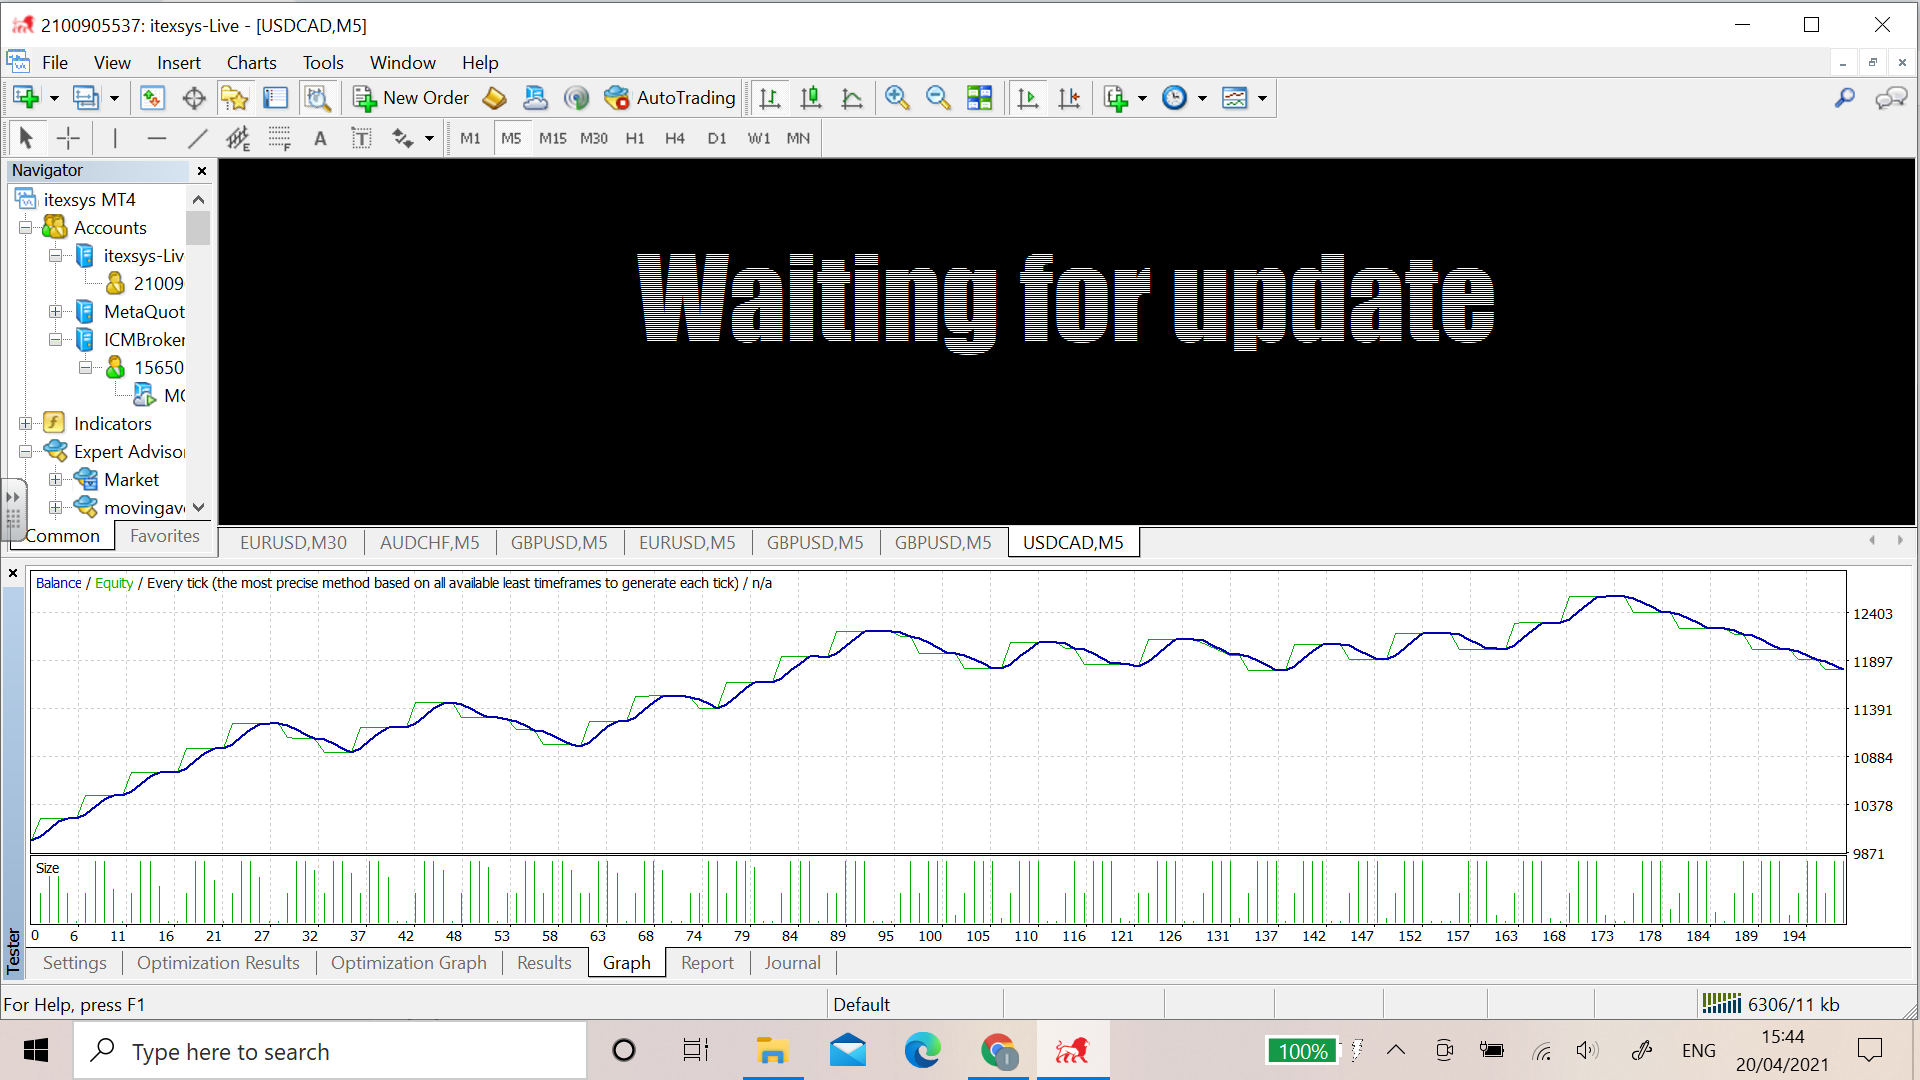
Task: Toggle the Market Watch window icon
Action: point(152,98)
